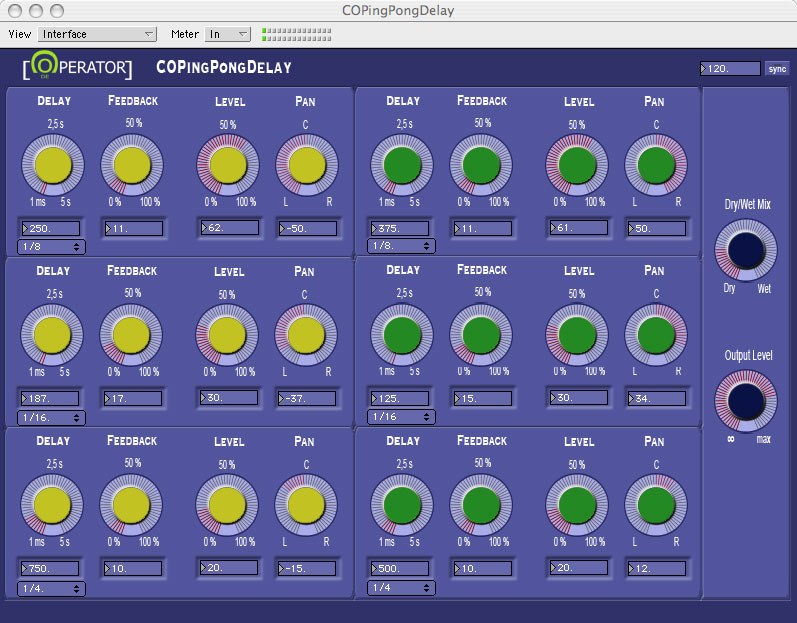Open the 1/4 note division dropdown under 500
Viewport: 797px width, 623px height.
(x=402, y=588)
